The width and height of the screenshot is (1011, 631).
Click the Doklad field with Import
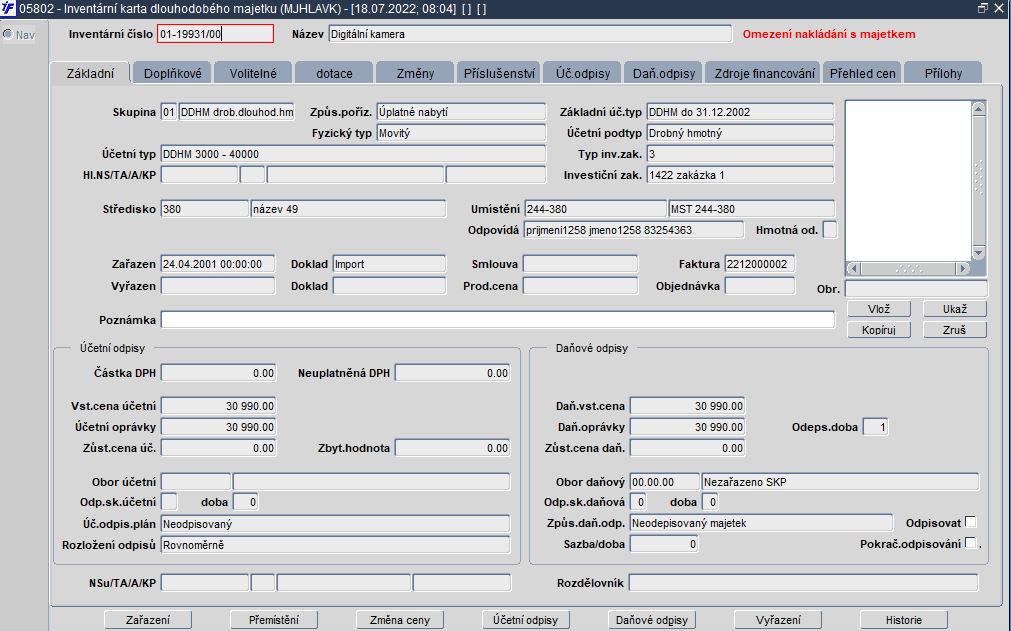tap(389, 264)
